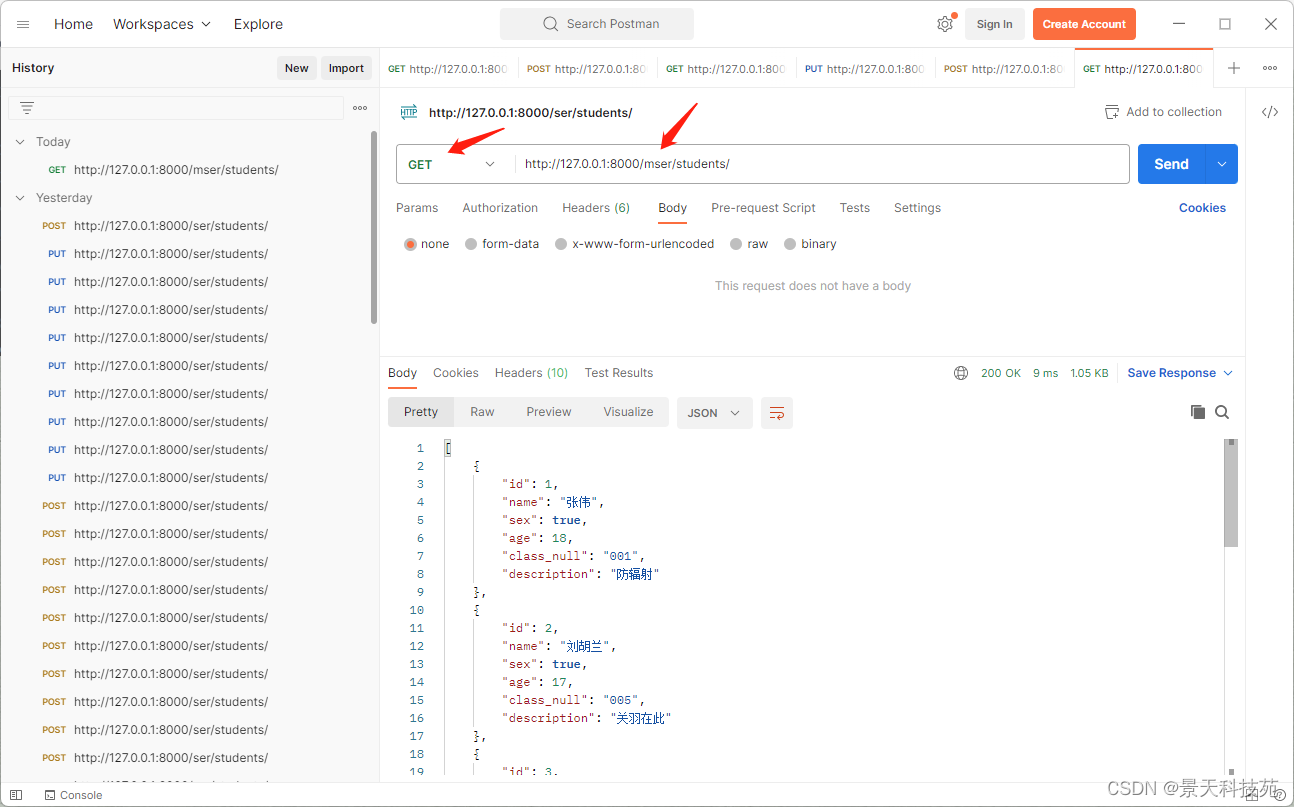Switch to the Authorization tab
Viewport: 1294px width, 807px height.
(500, 208)
